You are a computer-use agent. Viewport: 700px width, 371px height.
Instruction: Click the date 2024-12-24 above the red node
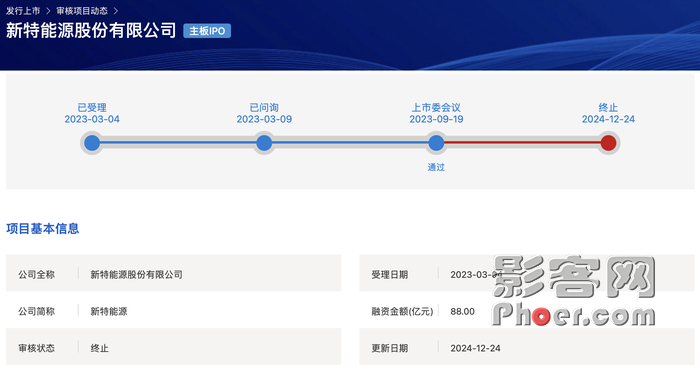608,119
